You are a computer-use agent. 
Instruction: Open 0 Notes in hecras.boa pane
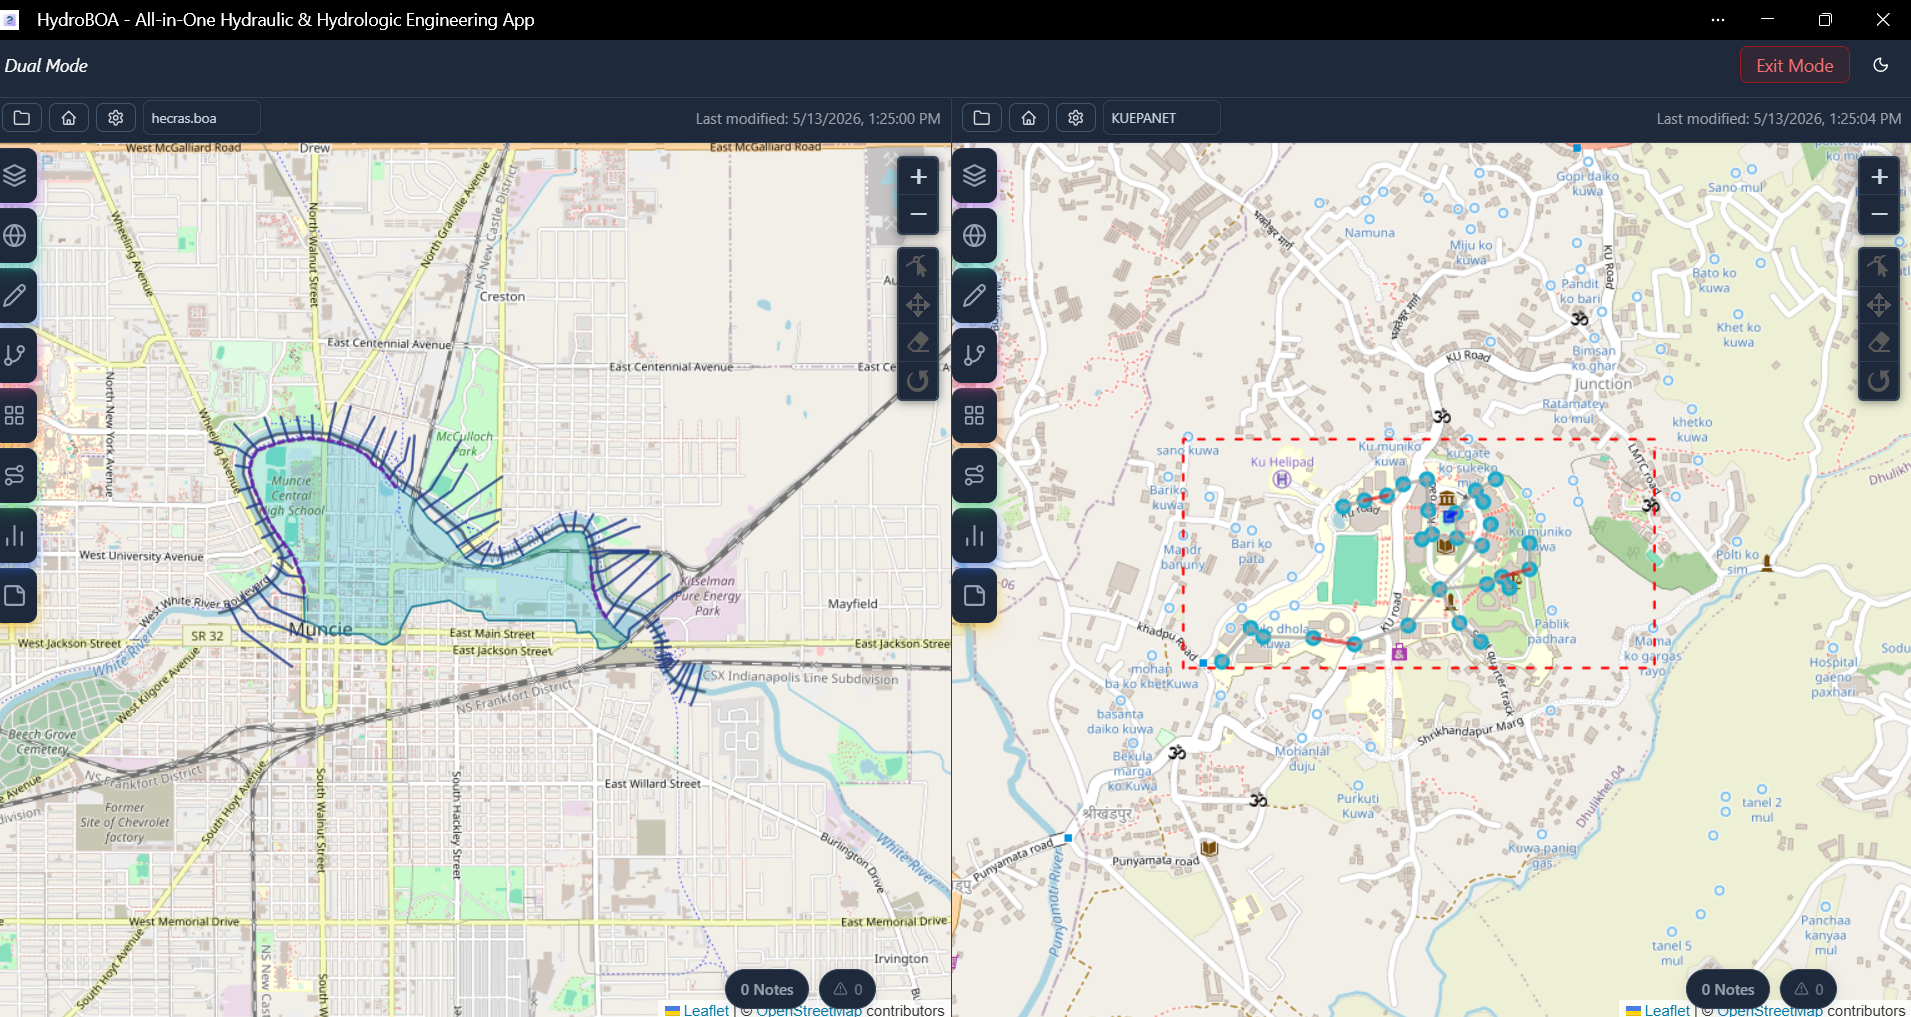pyautogui.click(x=767, y=989)
